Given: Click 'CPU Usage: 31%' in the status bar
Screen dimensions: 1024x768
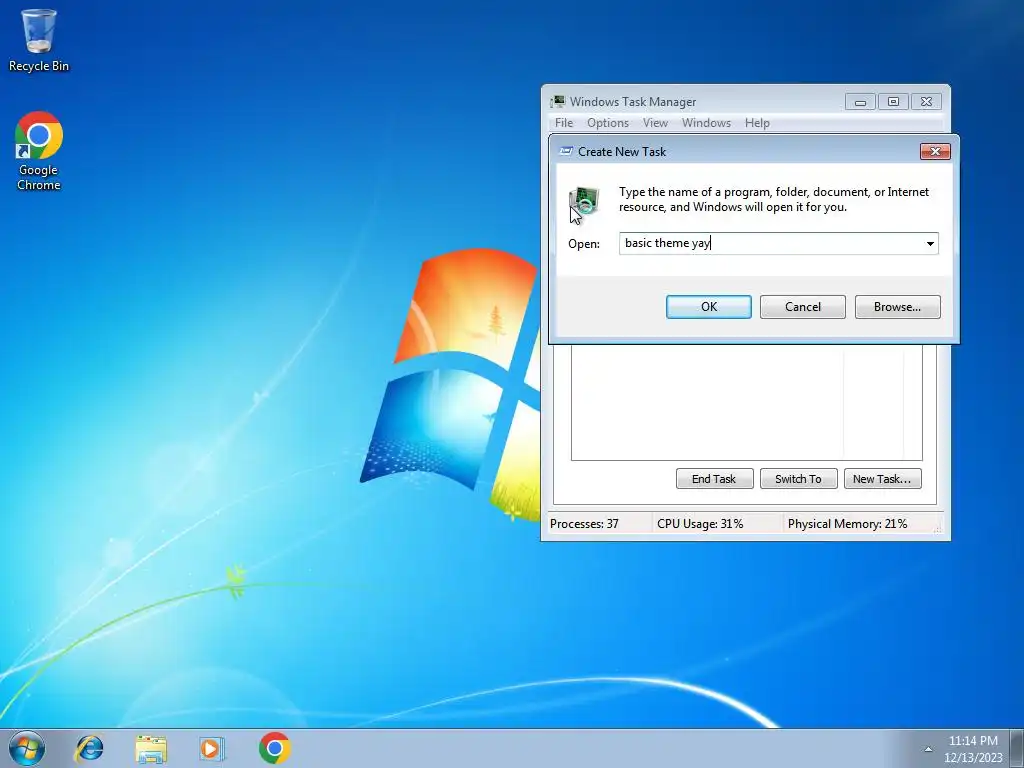Looking at the screenshot, I should [x=700, y=524].
